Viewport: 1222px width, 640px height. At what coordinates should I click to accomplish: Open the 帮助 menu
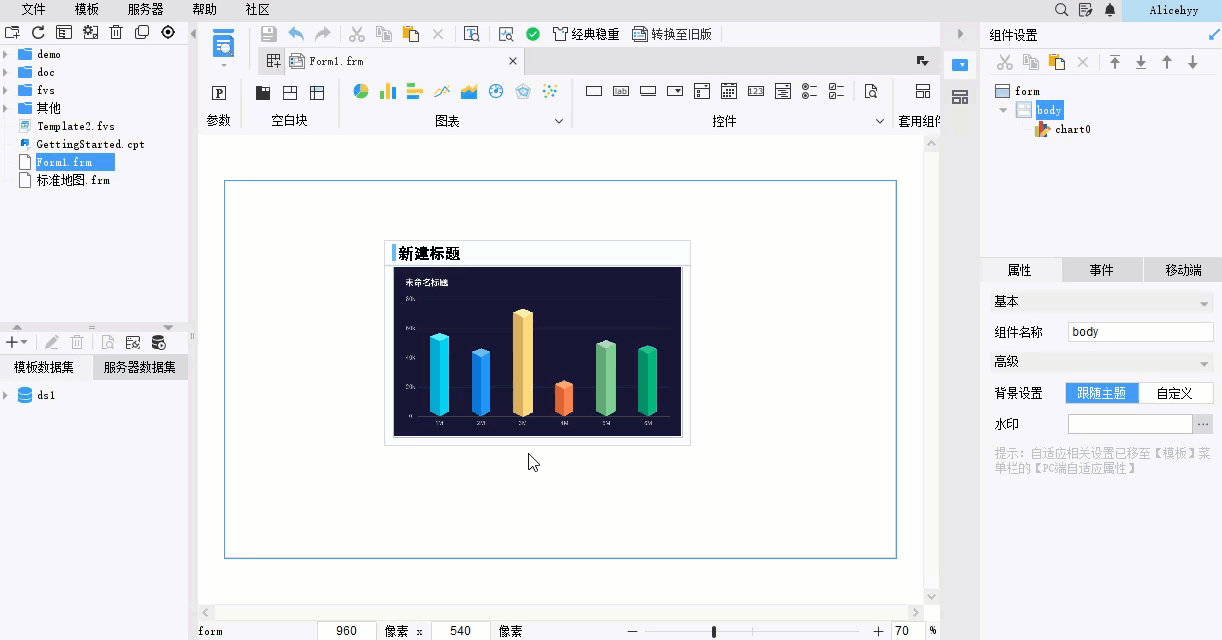coord(204,9)
